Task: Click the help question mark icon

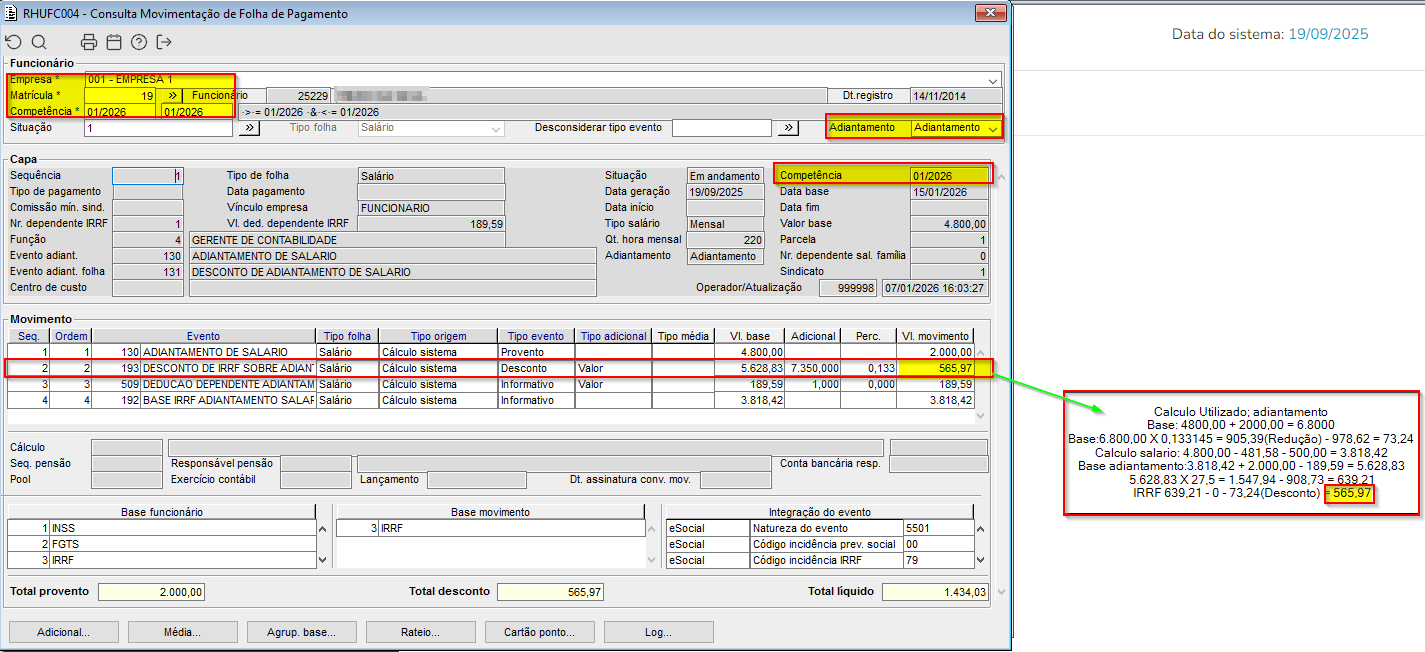Action: click(139, 42)
